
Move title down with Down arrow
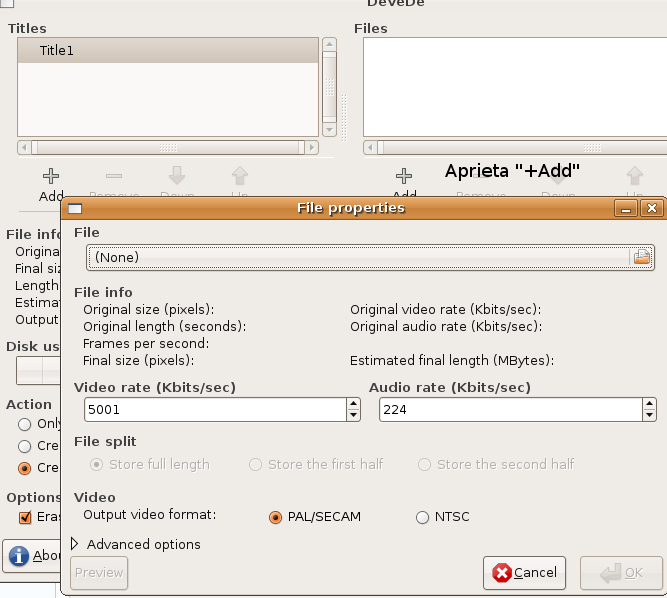(177, 183)
